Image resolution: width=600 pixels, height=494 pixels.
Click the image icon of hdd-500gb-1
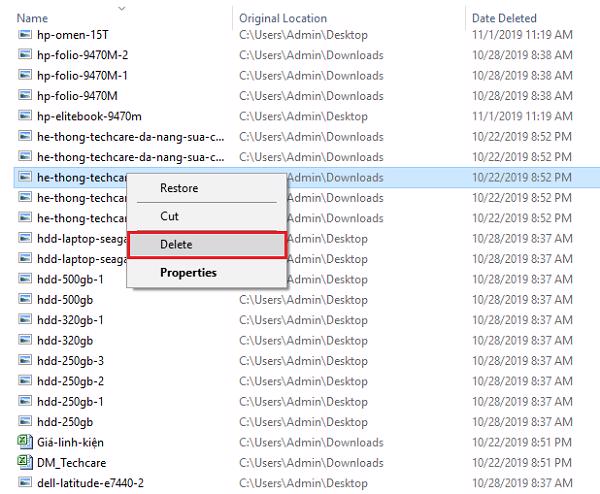point(25,279)
